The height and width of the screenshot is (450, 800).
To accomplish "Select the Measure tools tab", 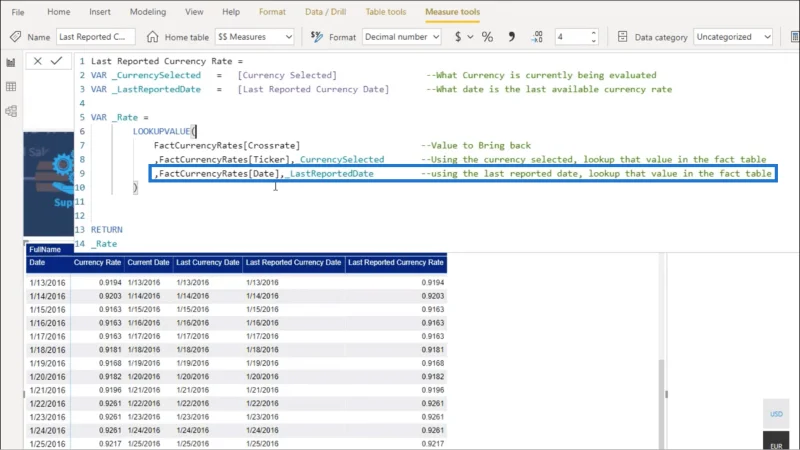I will coord(453,12).
